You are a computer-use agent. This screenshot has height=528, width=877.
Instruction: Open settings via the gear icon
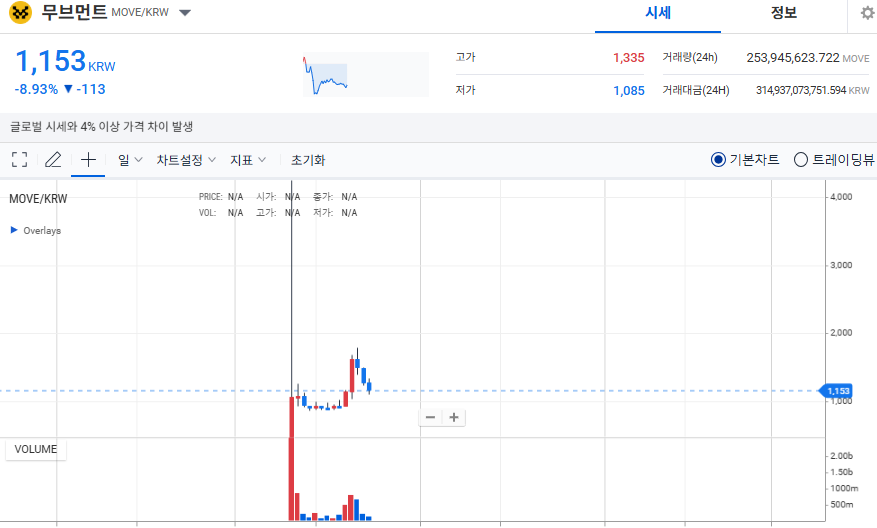coord(867,13)
